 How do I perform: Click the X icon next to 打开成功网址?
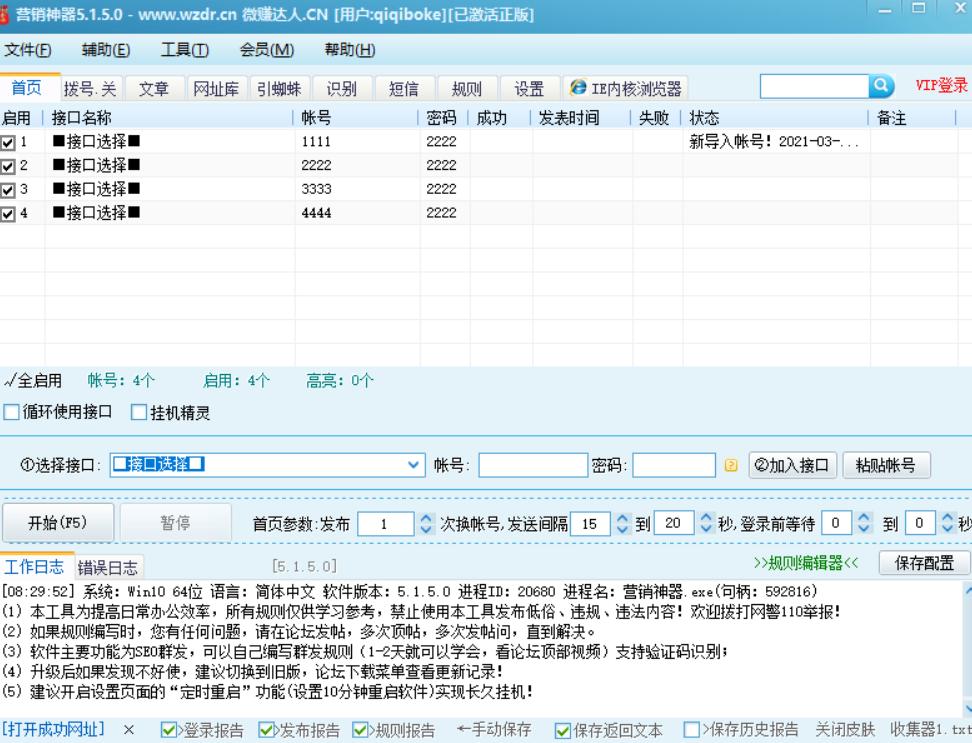(x=129, y=730)
